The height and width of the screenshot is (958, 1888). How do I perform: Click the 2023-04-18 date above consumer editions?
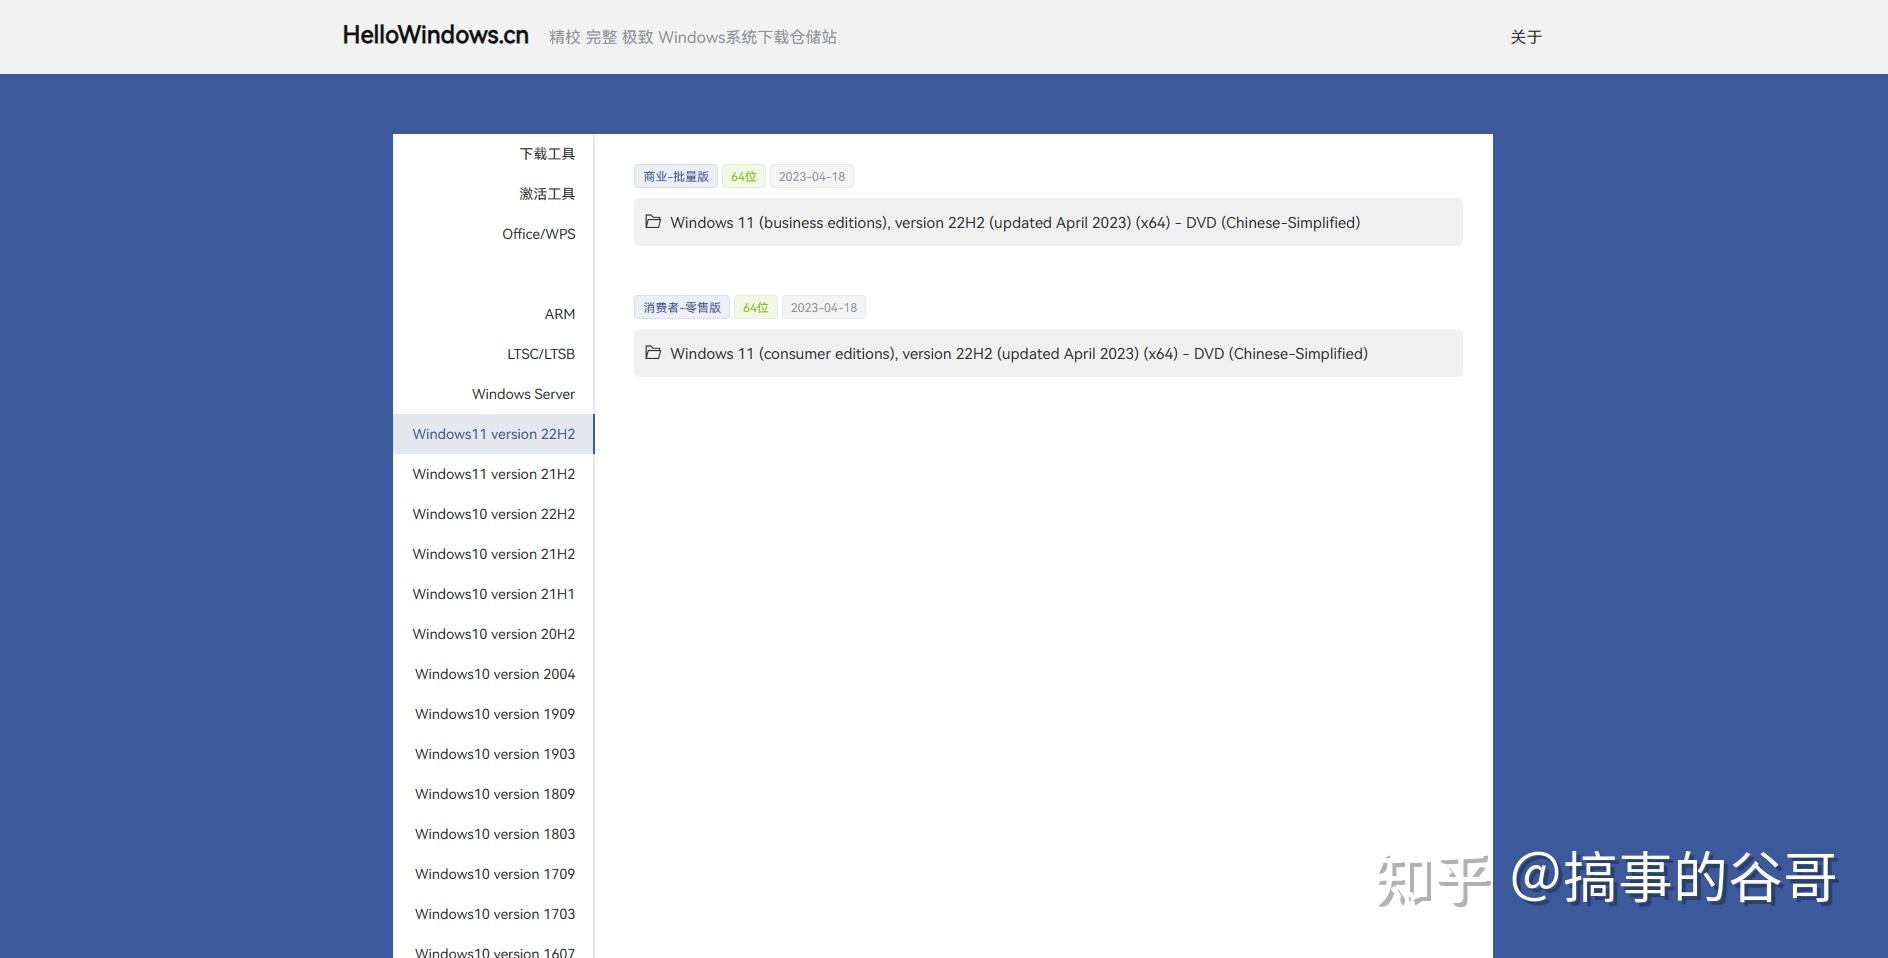[x=824, y=308]
